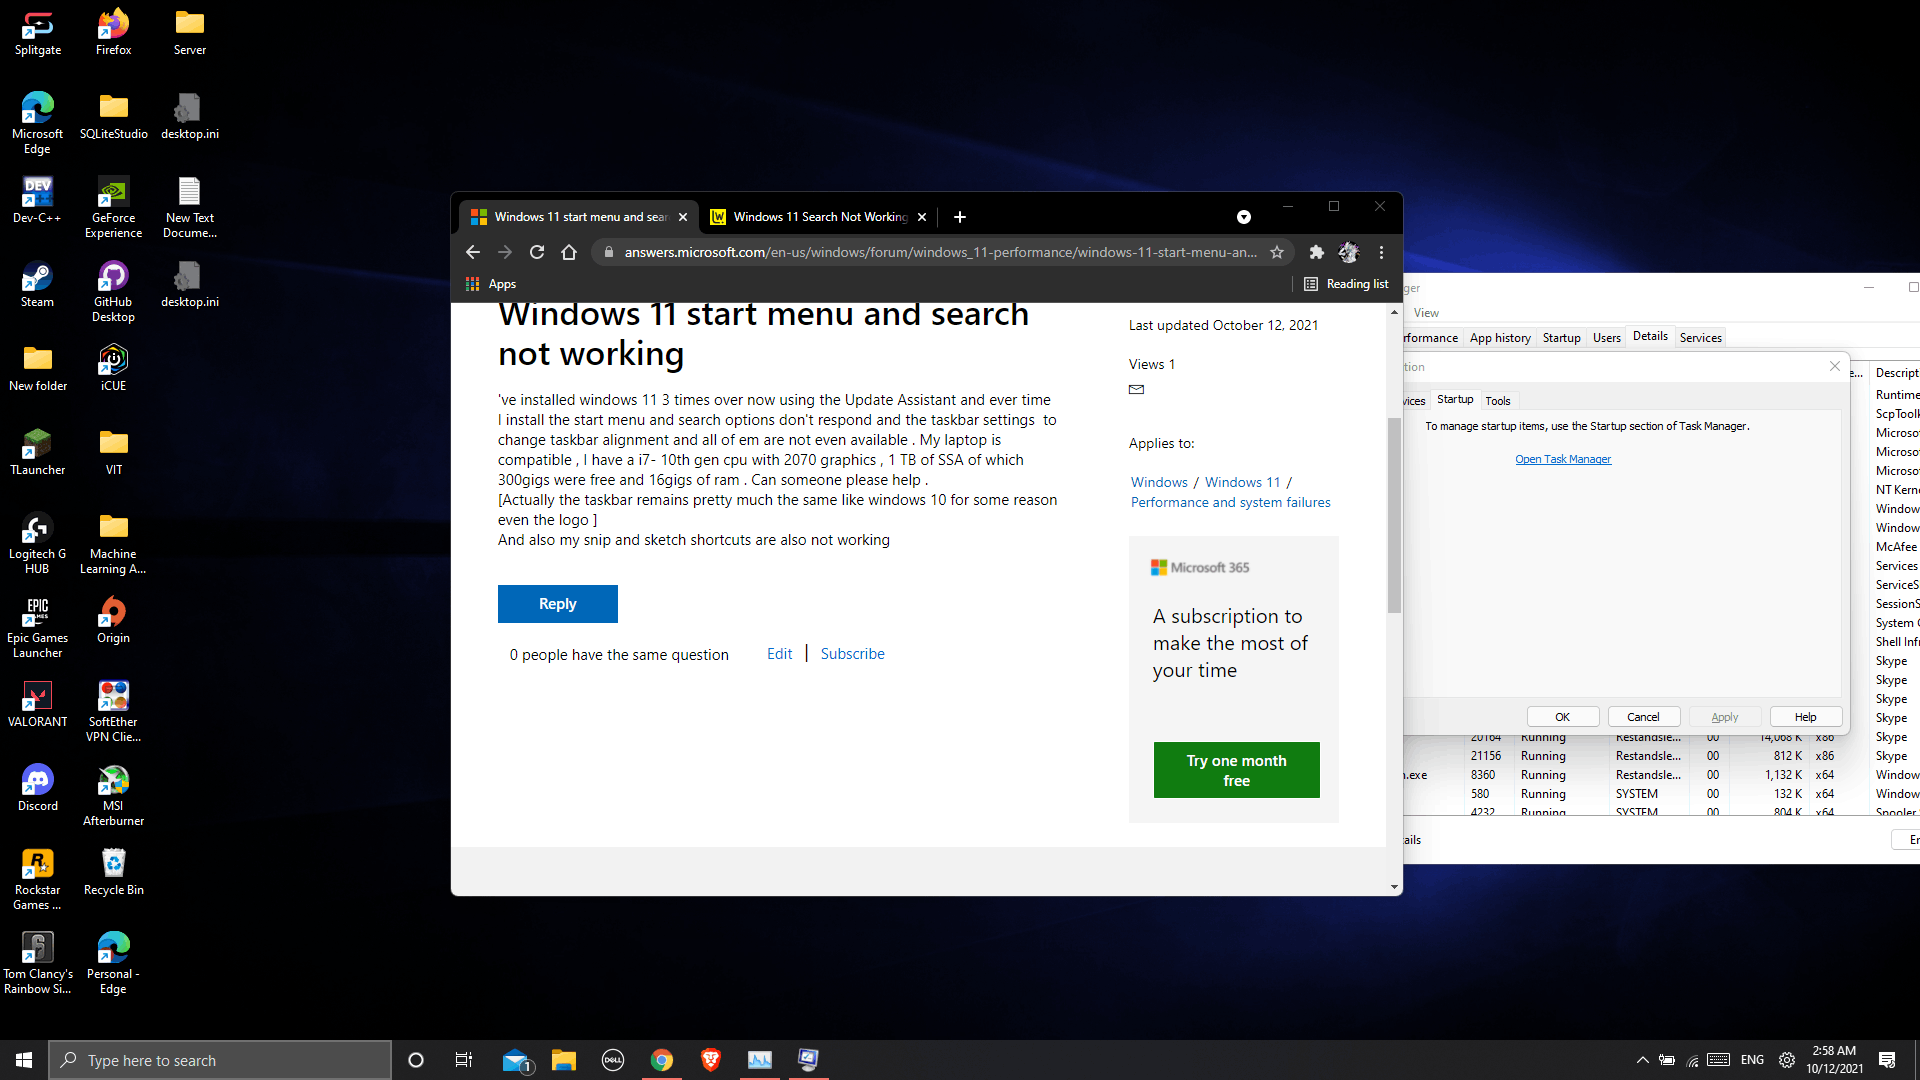Open File Explorer from taskbar
Viewport: 1920px width, 1080px height.
tap(564, 1060)
